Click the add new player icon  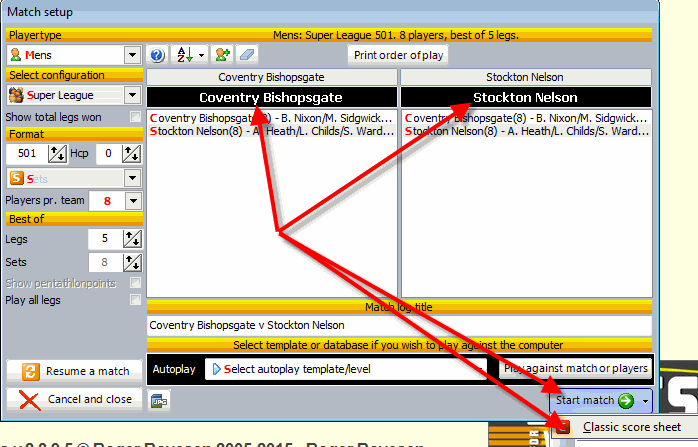click(x=220, y=55)
